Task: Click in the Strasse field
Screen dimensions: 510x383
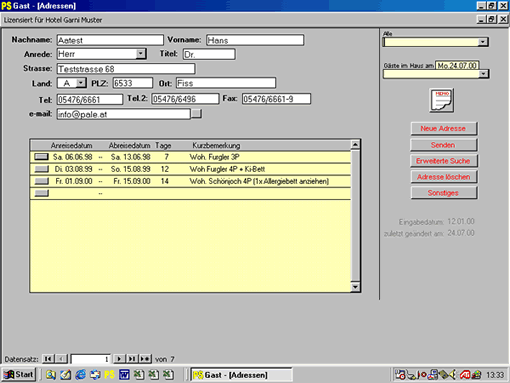Action: 126,69
